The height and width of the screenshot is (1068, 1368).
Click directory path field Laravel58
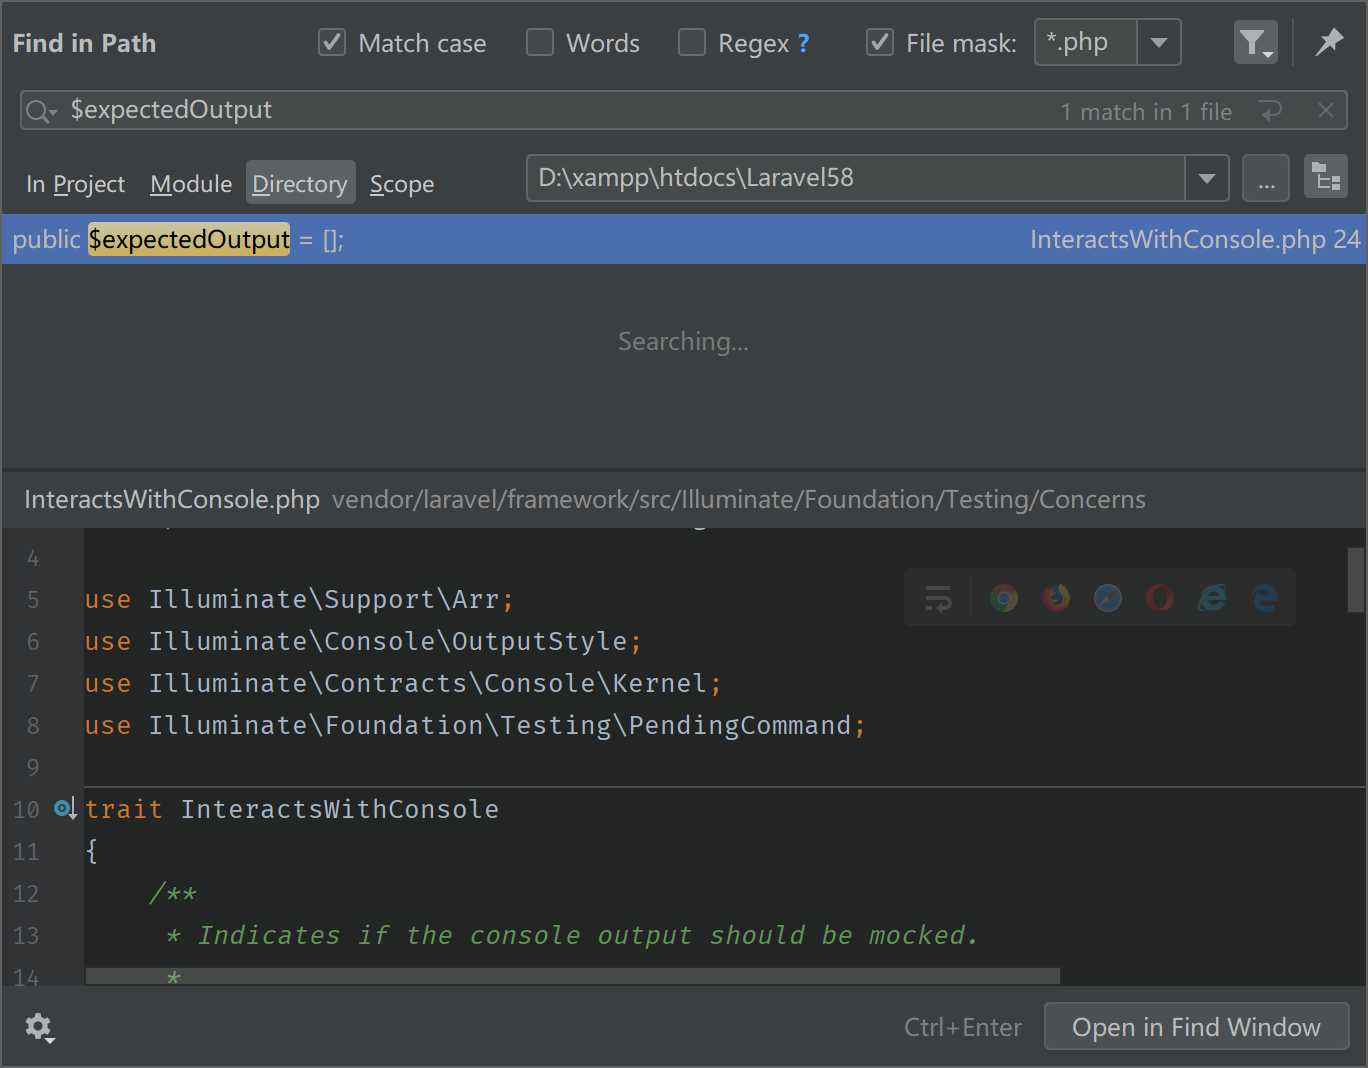click(856, 178)
